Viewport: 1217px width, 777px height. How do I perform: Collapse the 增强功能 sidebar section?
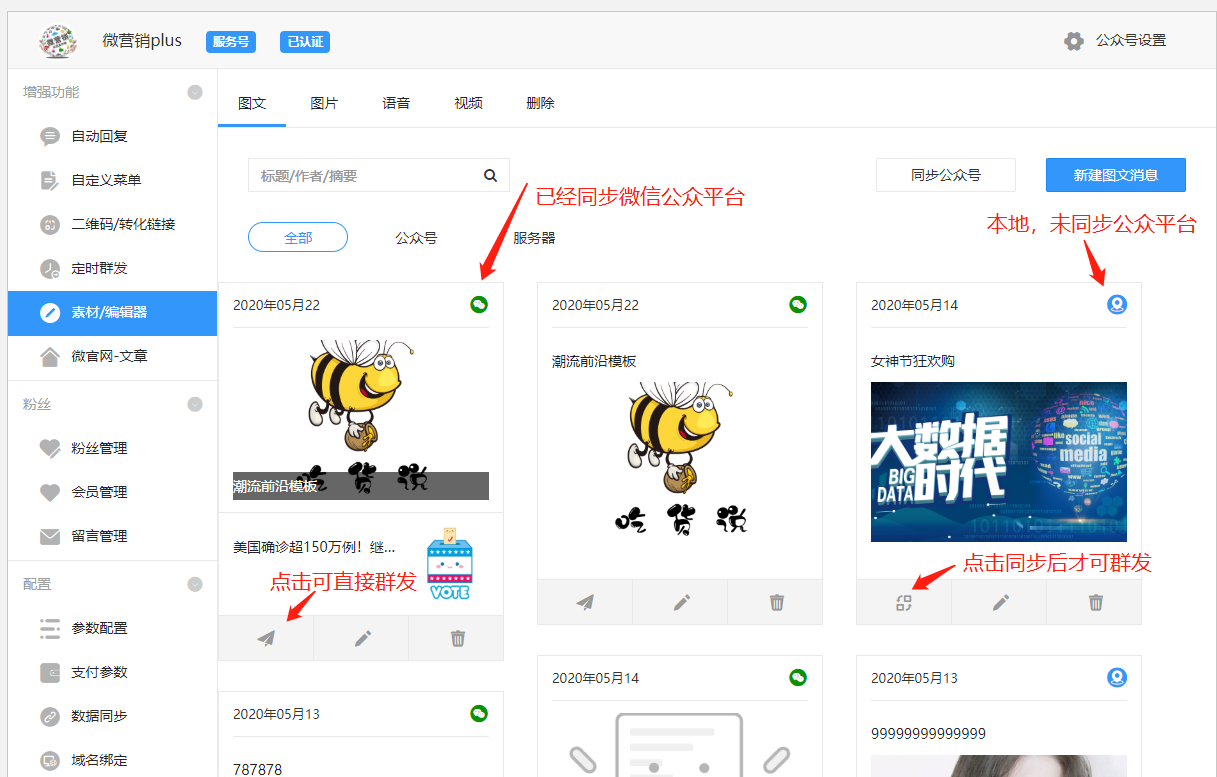(x=195, y=92)
